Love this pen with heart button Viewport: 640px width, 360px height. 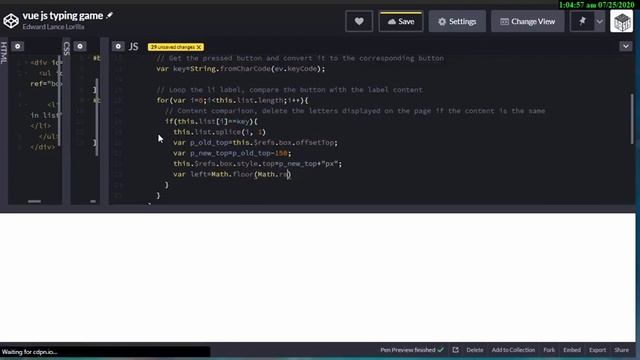[359, 21]
